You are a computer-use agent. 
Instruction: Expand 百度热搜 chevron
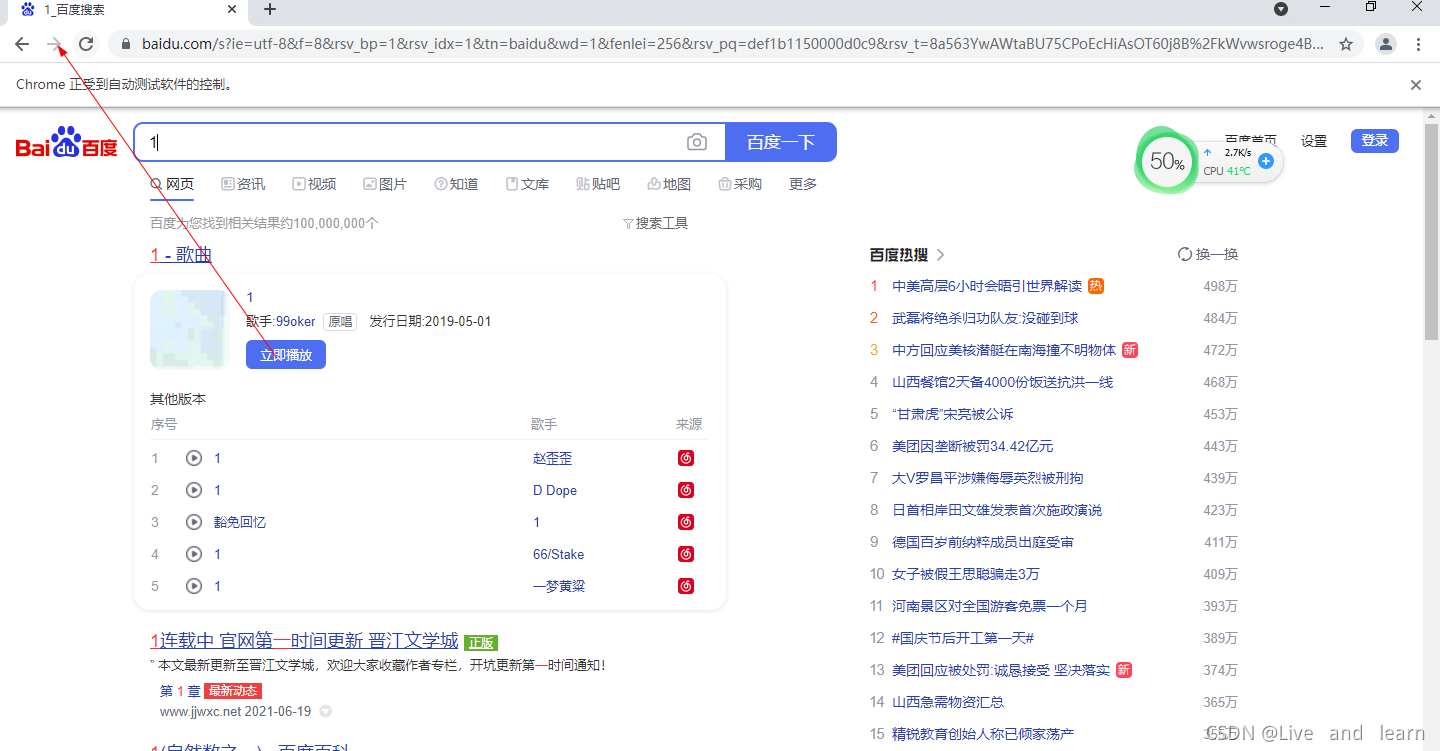click(x=940, y=255)
